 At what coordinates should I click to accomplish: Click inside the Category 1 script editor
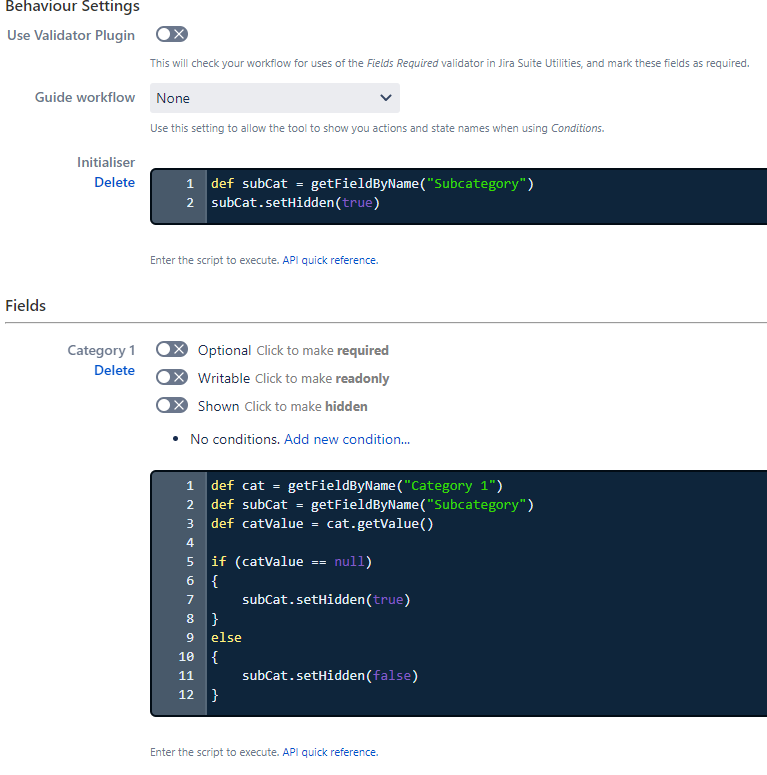(x=486, y=593)
